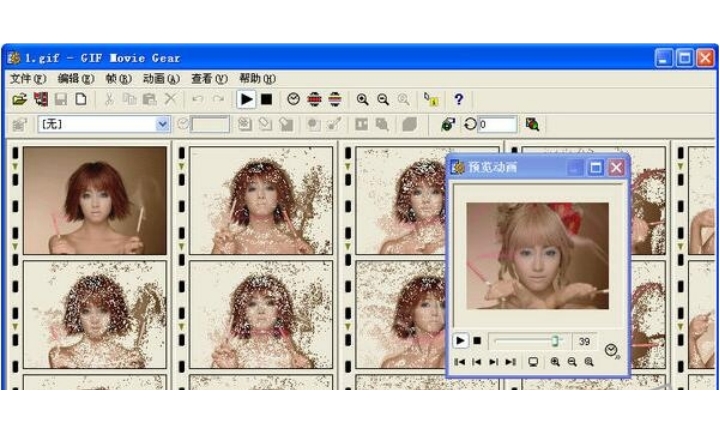Viewport: 720px width, 432px height.
Task: Click the yellow properties info icon
Action: click(431, 99)
